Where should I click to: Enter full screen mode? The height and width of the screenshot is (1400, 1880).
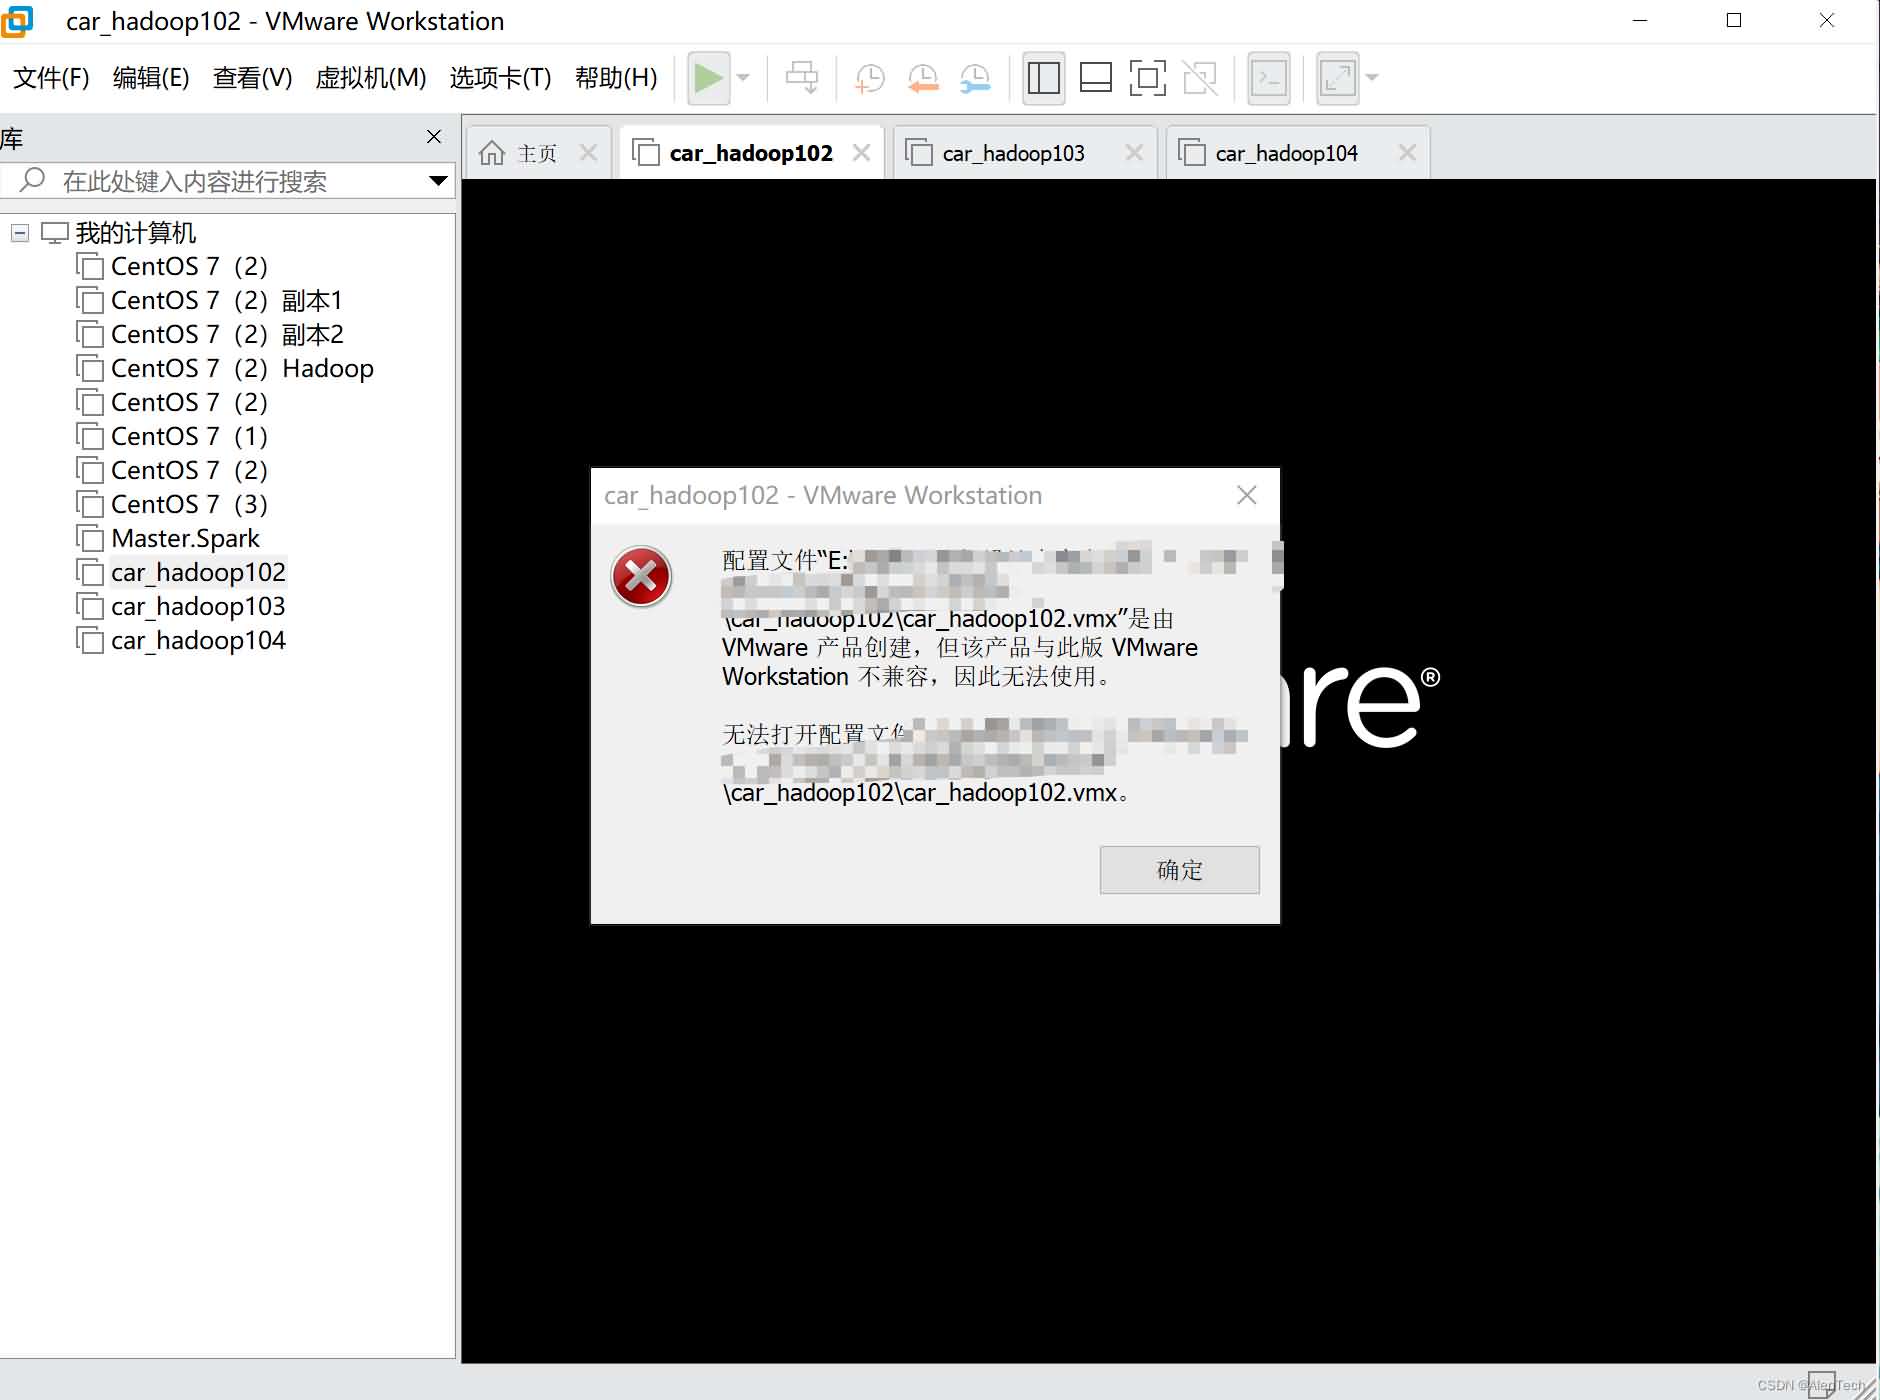(1147, 77)
